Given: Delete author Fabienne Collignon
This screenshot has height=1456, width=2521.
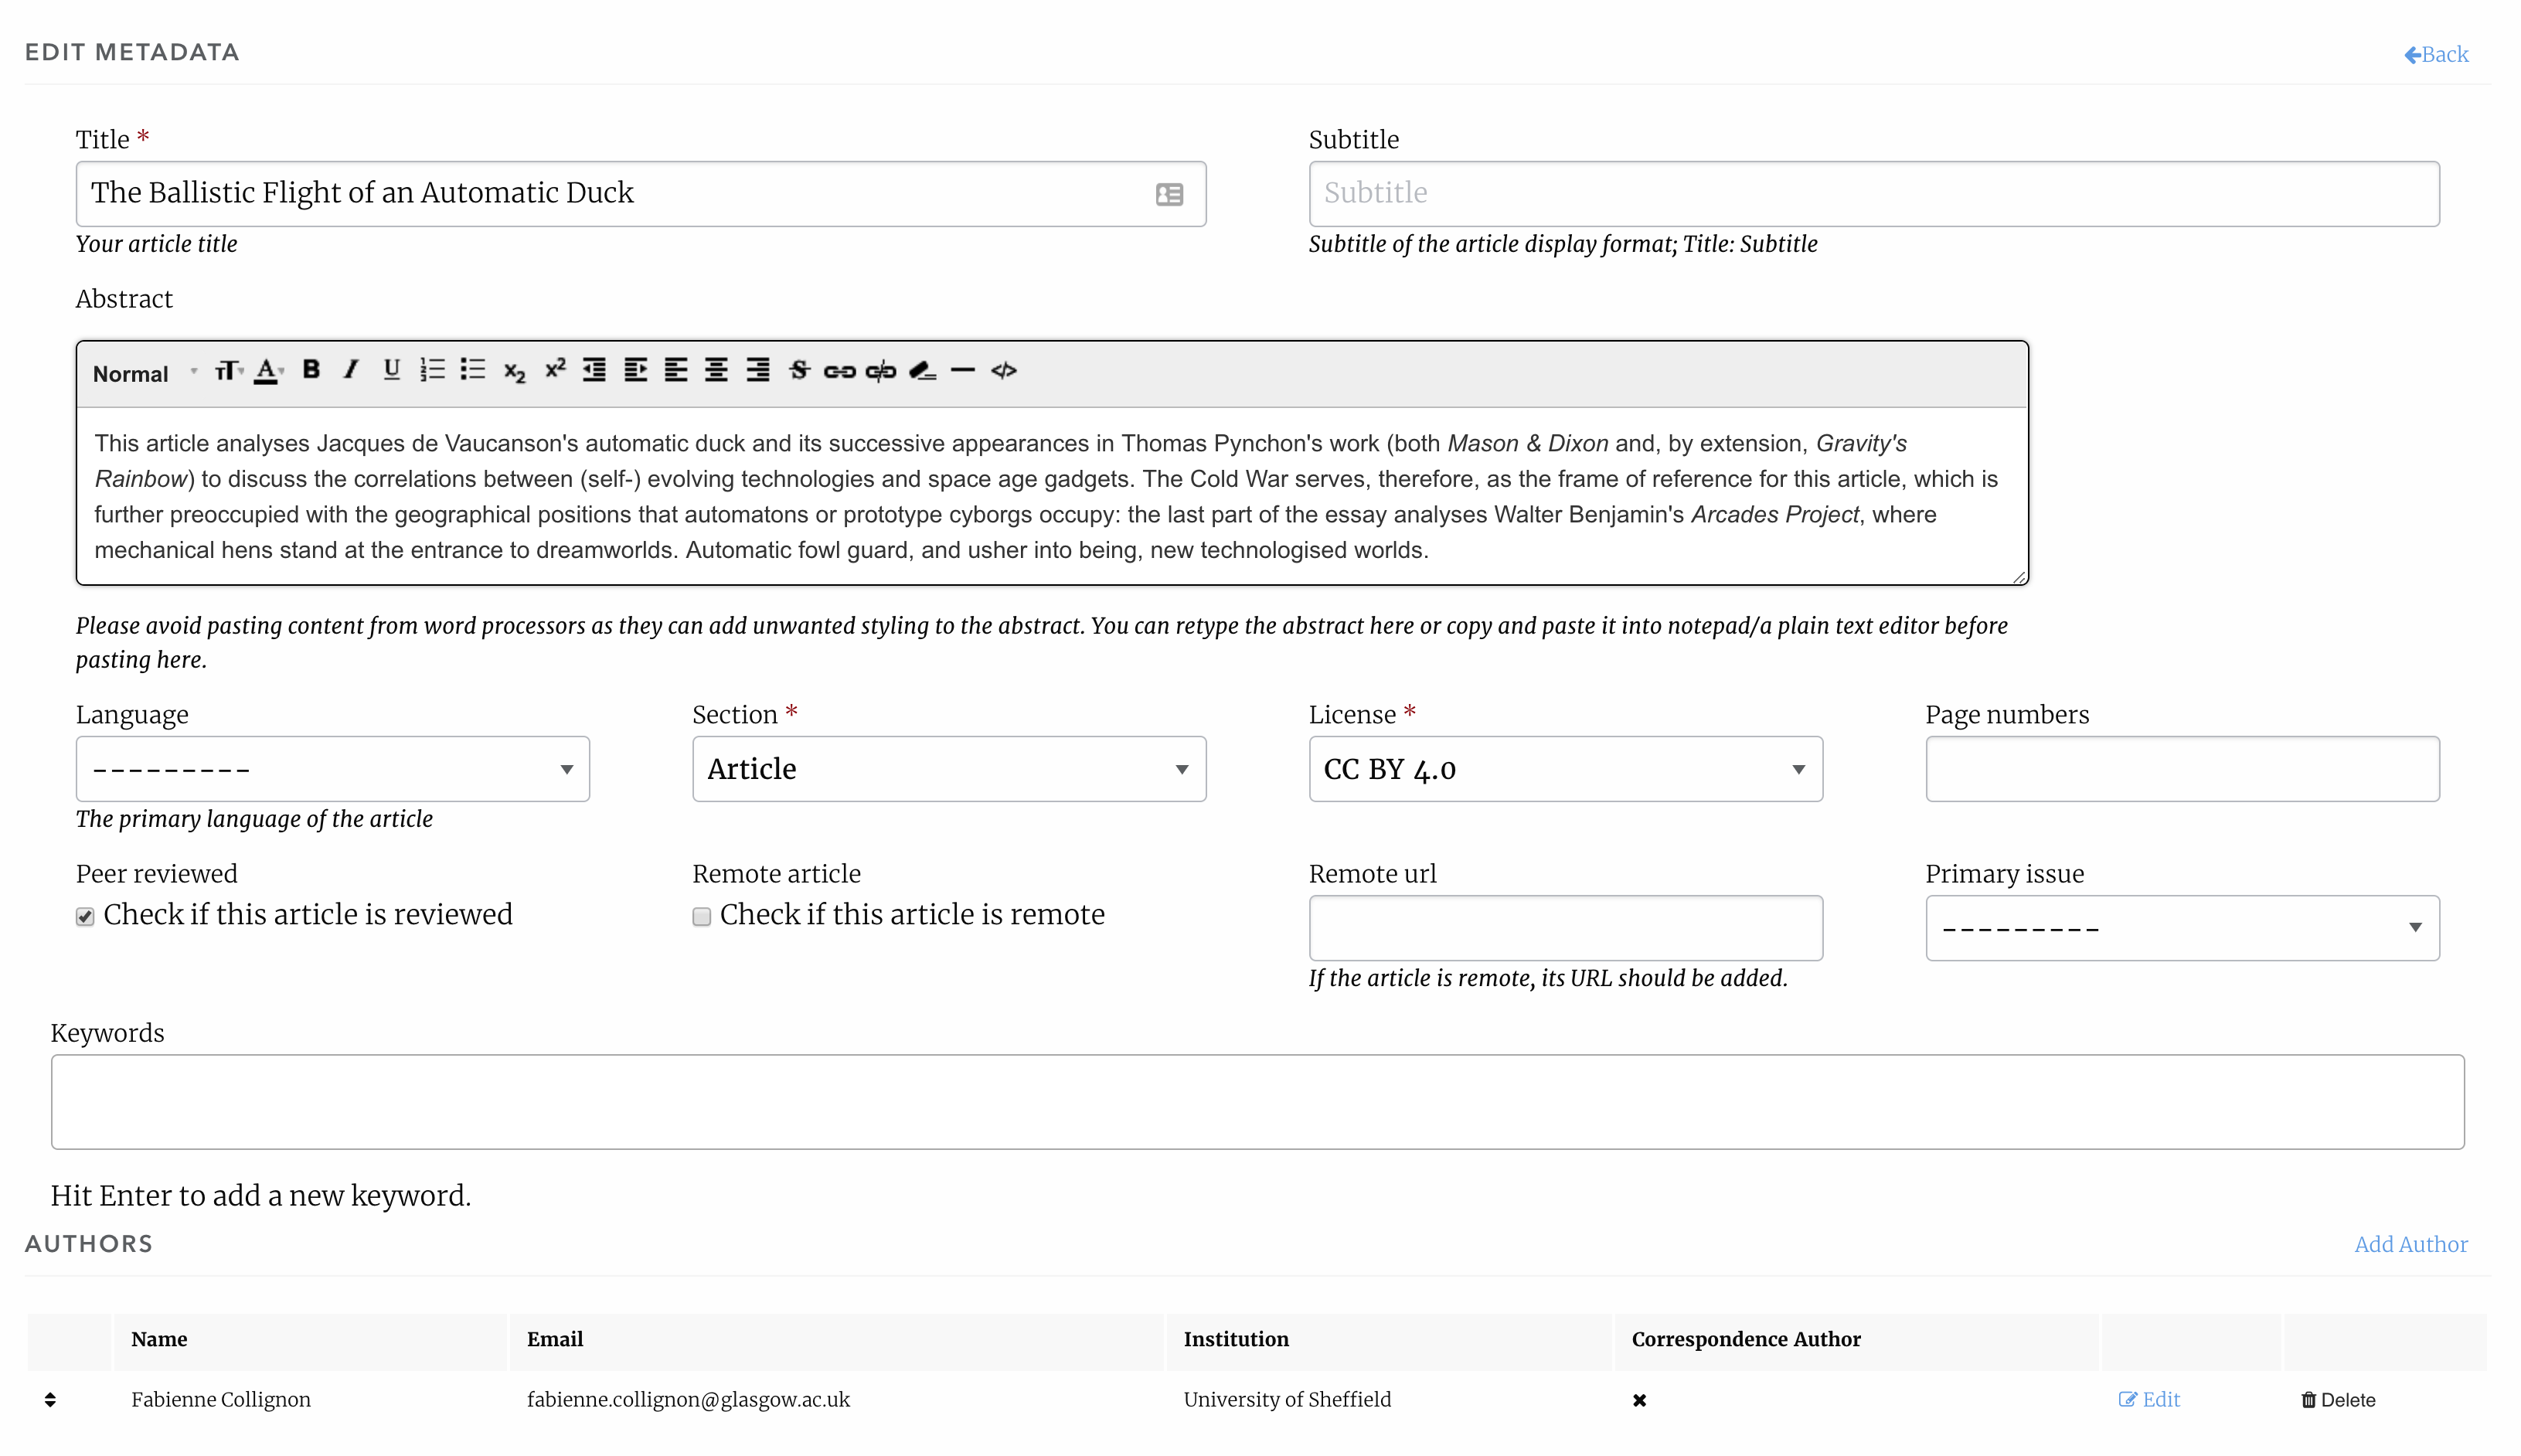Looking at the screenshot, I should tap(2338, 1400).
